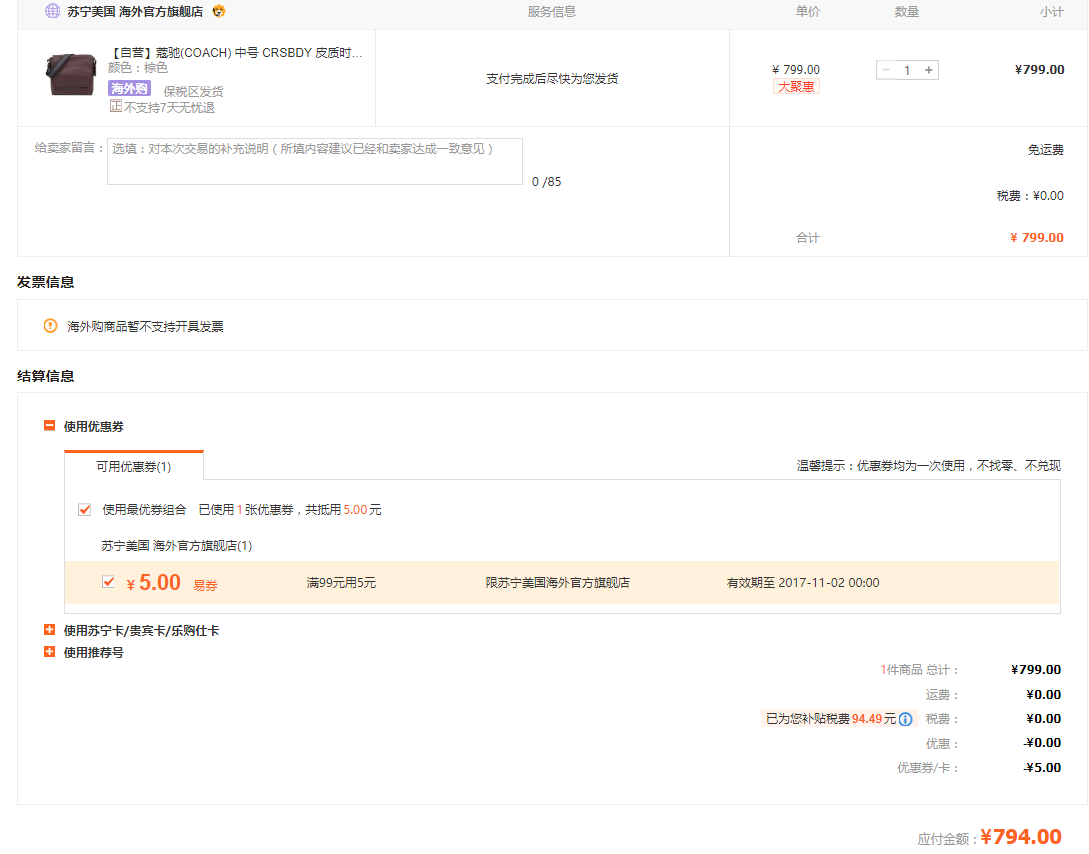
Task: Click the 免运费 shipping text
Action: pyautogui.click(x=1045, y=149)
